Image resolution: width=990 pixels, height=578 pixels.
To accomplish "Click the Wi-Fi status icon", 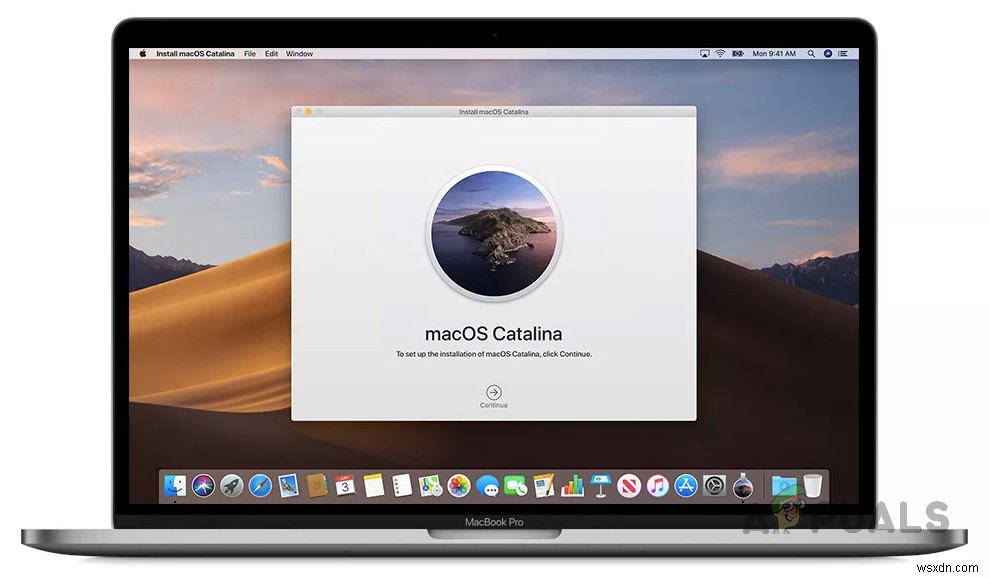I will [721, 53].
